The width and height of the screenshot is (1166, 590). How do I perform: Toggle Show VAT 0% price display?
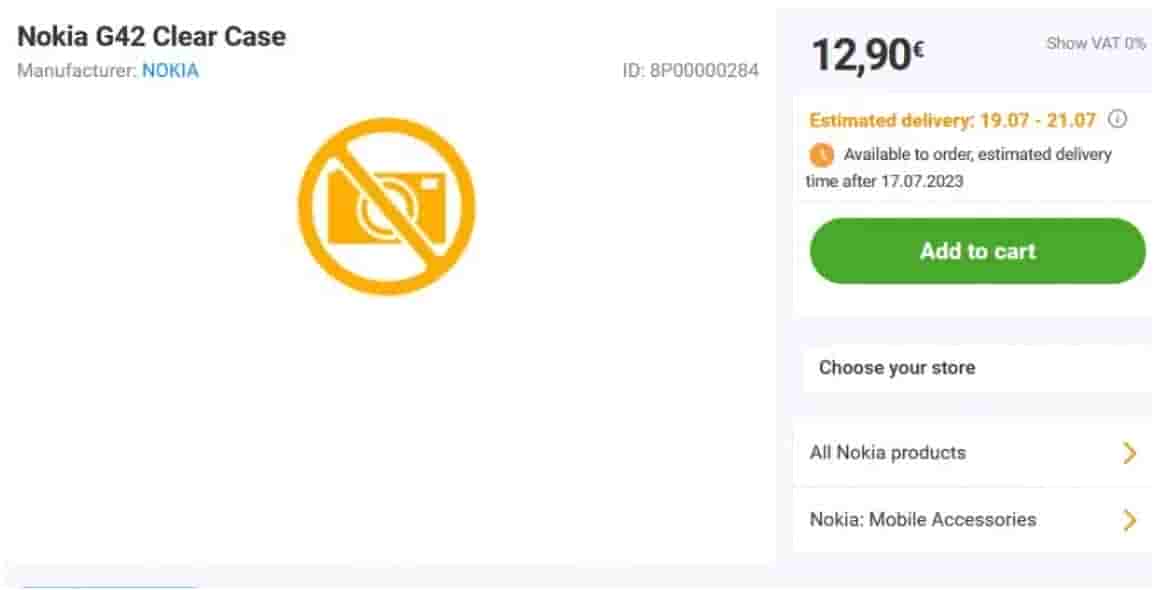(1095, 43)
